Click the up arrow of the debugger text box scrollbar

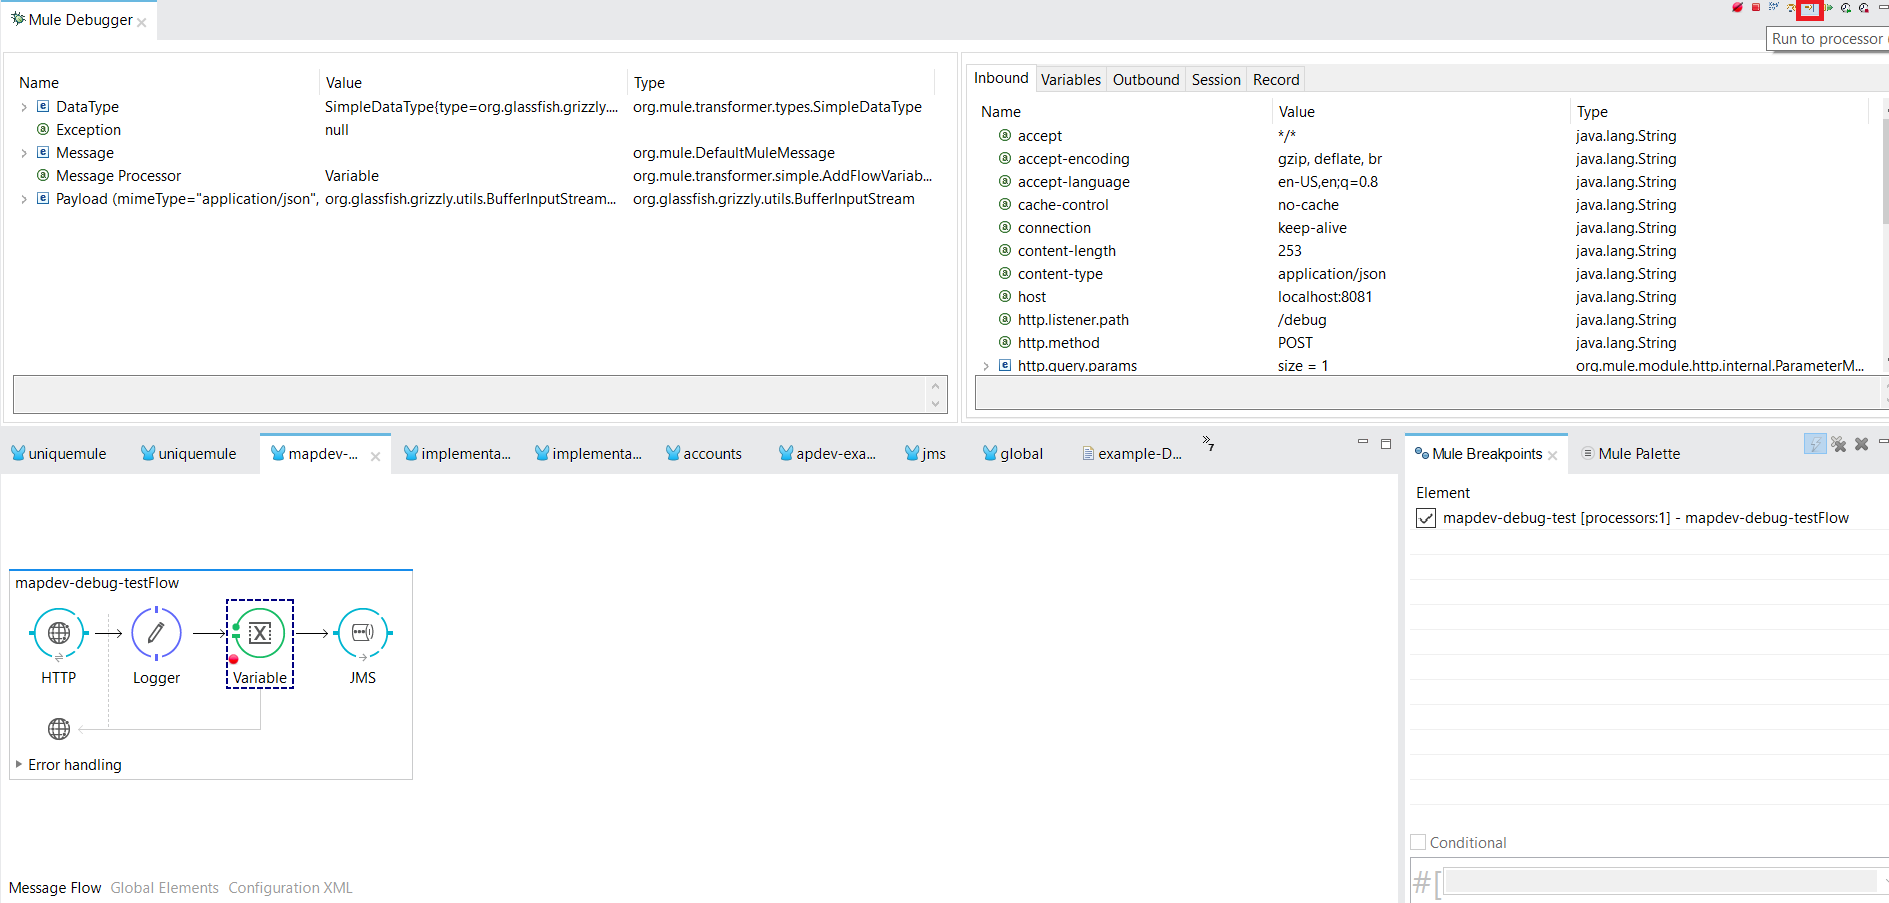tap(936, 385)
